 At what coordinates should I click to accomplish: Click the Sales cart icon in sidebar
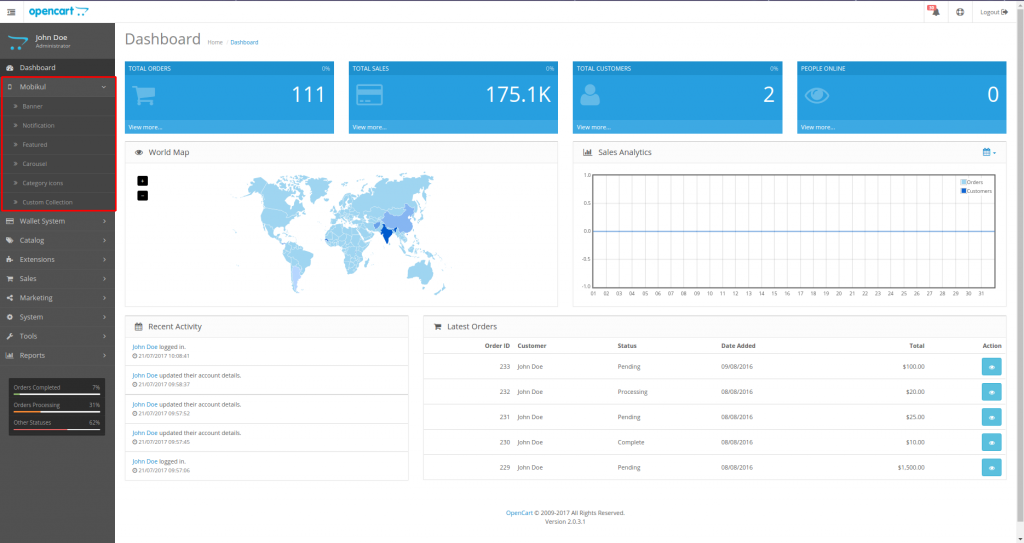pos(10,278)
